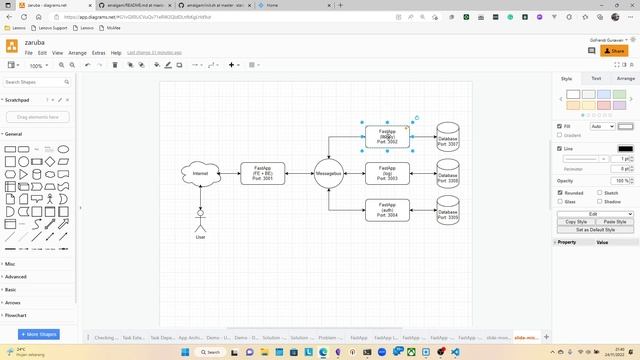Click the Copy Style button

click(x=576, y=222)
